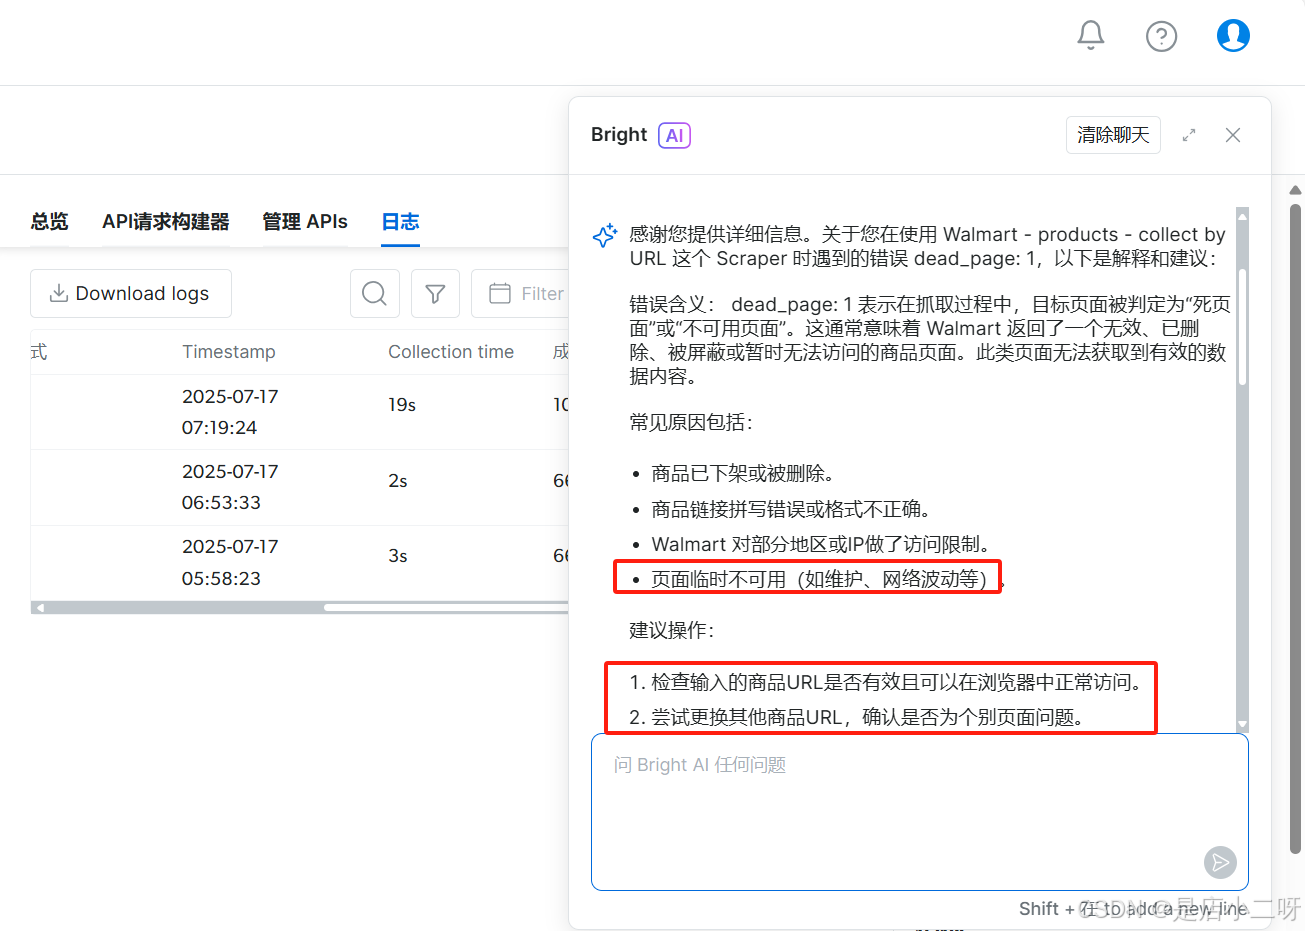Screen dimensions: 1305x931
Task: Click the Bright AI sparkle icon
Action: pyautogui.click(x=605, y=236)
